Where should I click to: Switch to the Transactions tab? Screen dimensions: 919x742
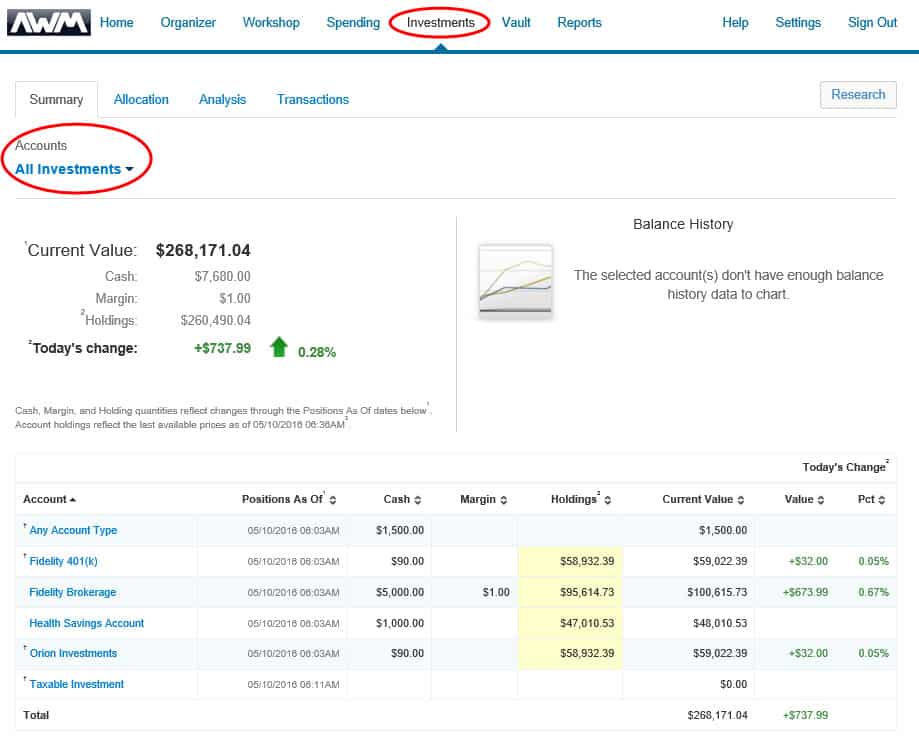click(313, 100)
